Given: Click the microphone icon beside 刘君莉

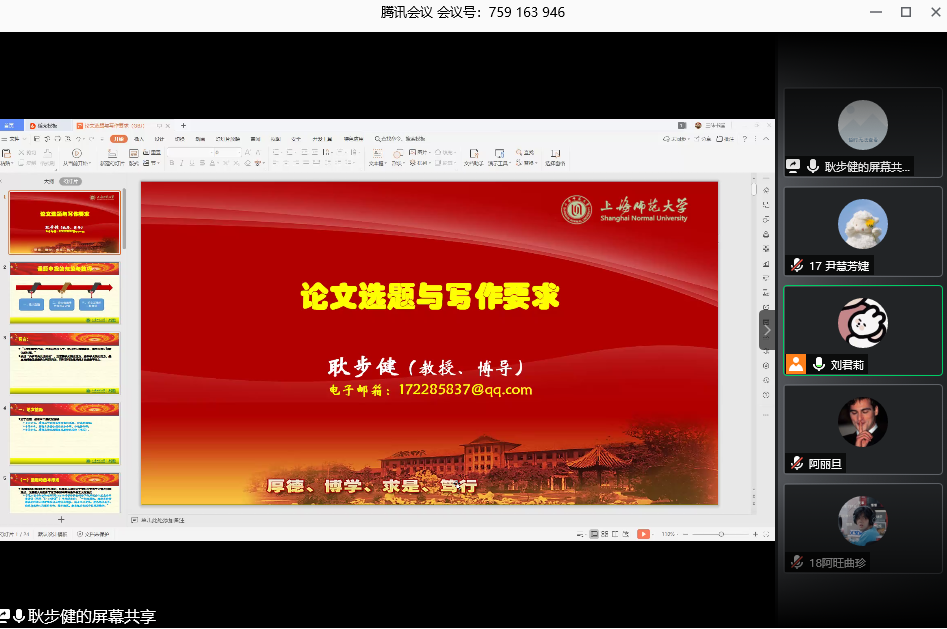Looking at the screenshot, I should tap(817, 365).
